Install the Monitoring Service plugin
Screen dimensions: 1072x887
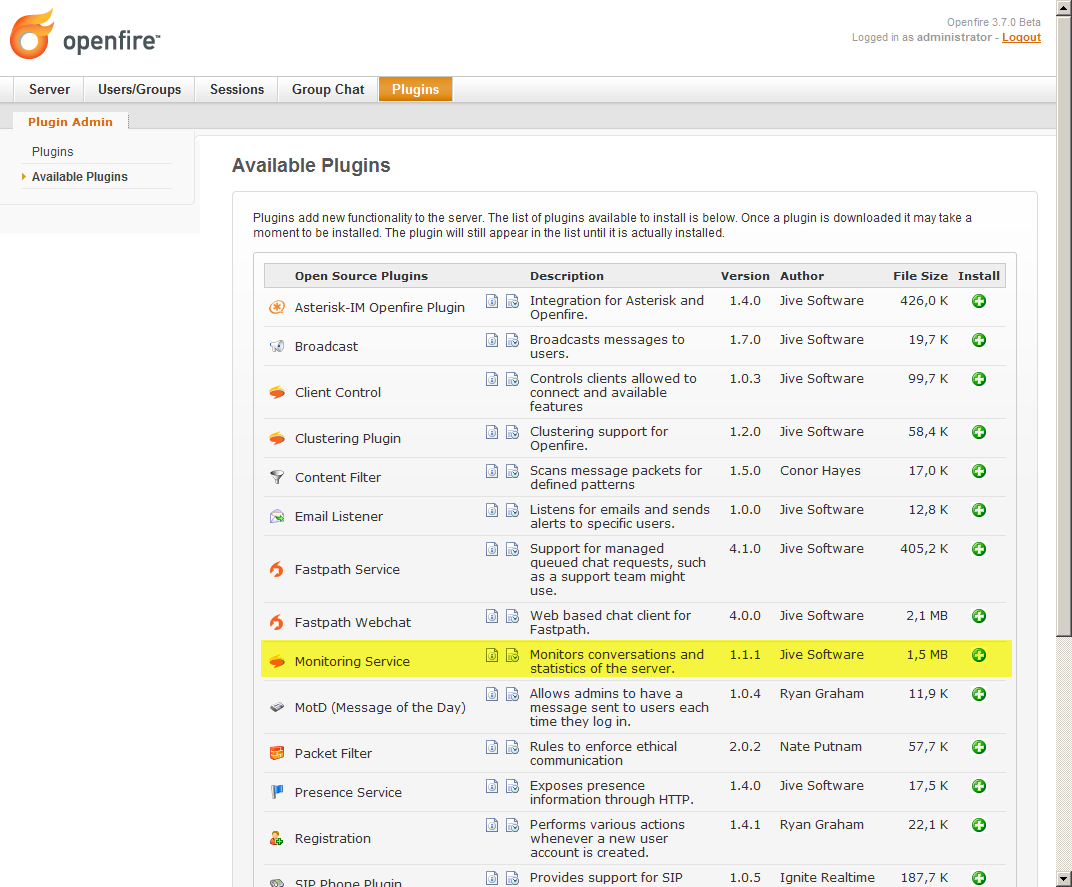[x=979, y=655]
